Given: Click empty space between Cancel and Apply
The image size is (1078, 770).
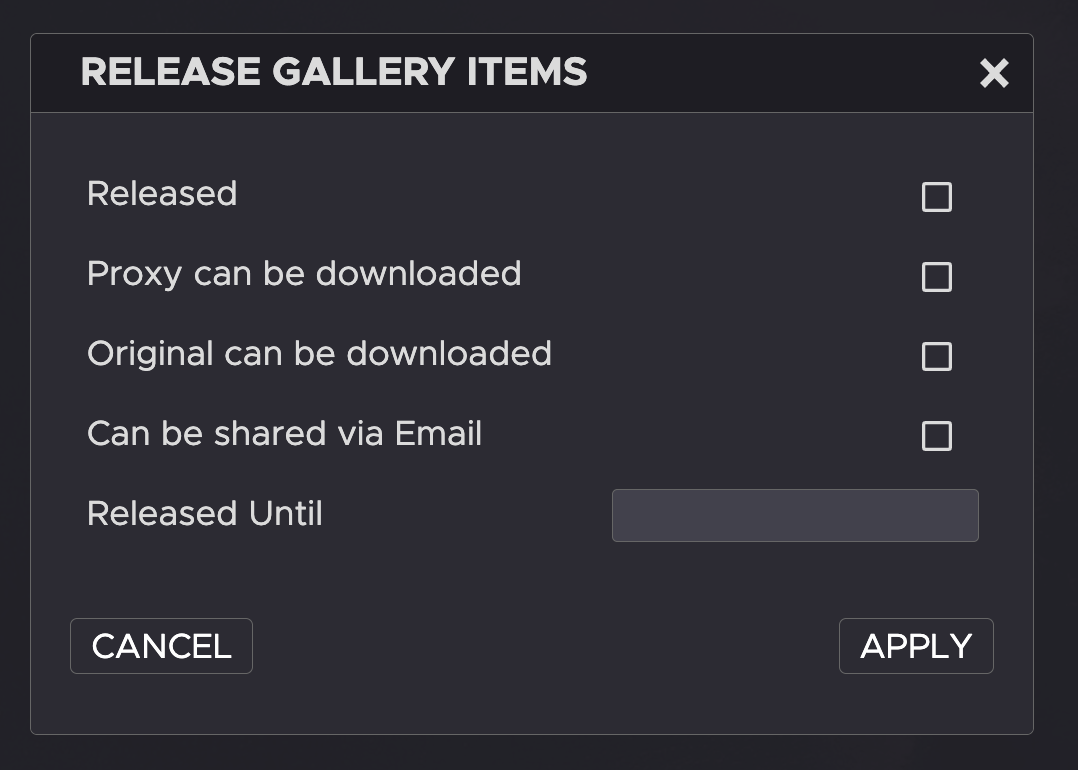Looking at the screenshot, I should [x=545, y=646].
